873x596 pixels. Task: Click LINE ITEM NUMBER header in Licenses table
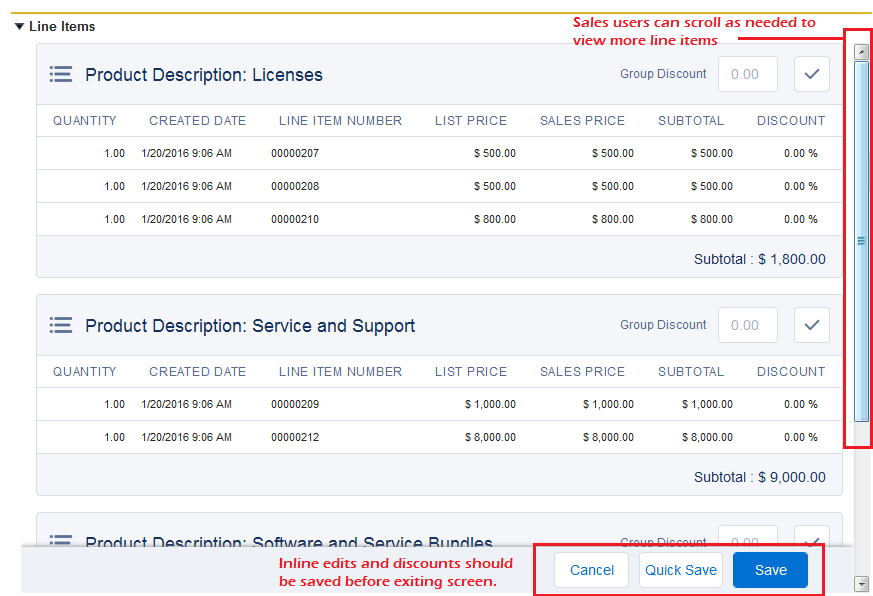tap(340, 120)
